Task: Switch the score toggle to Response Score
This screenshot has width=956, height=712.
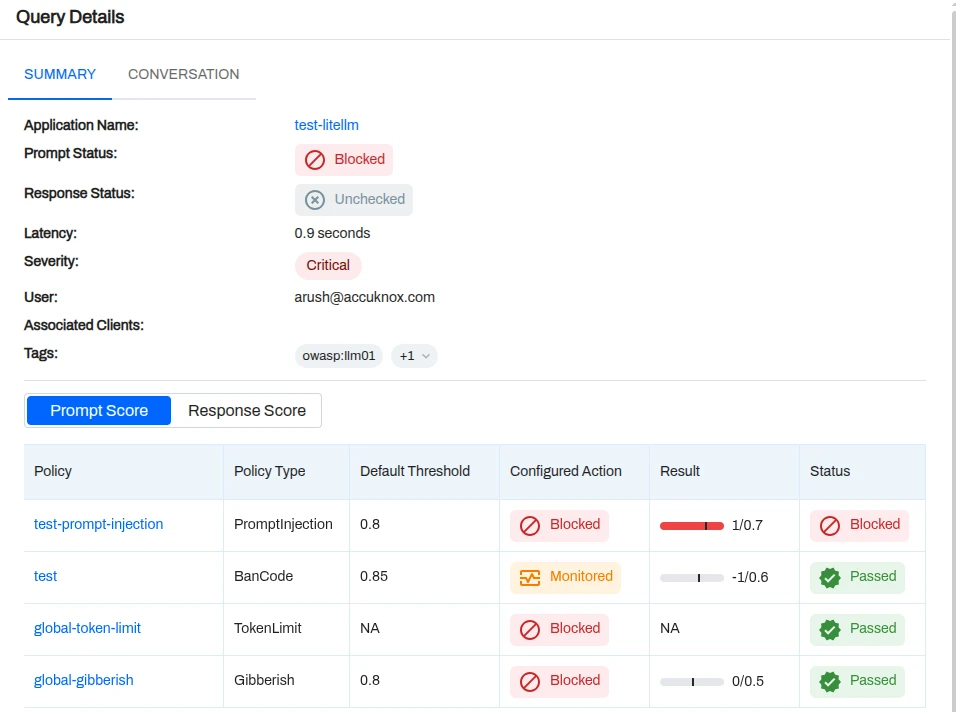Action: point(246,410)
